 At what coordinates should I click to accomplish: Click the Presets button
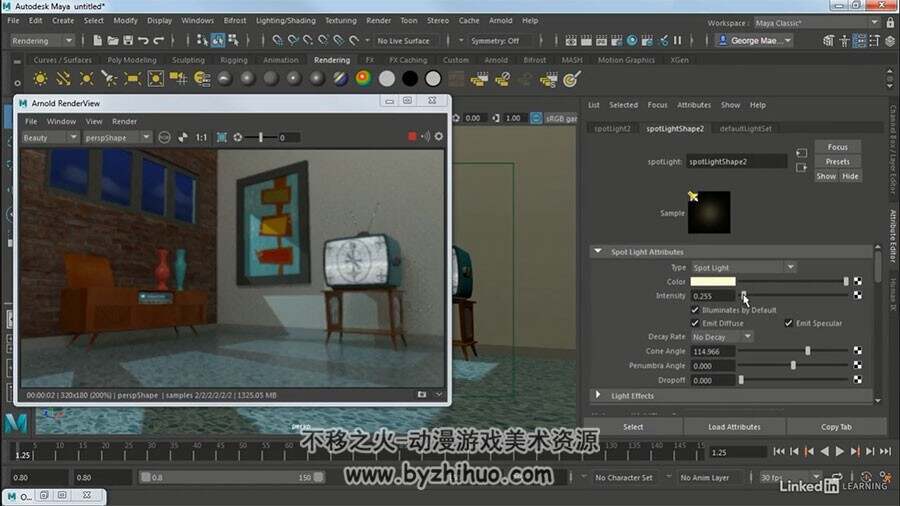[x=837, y=162]
